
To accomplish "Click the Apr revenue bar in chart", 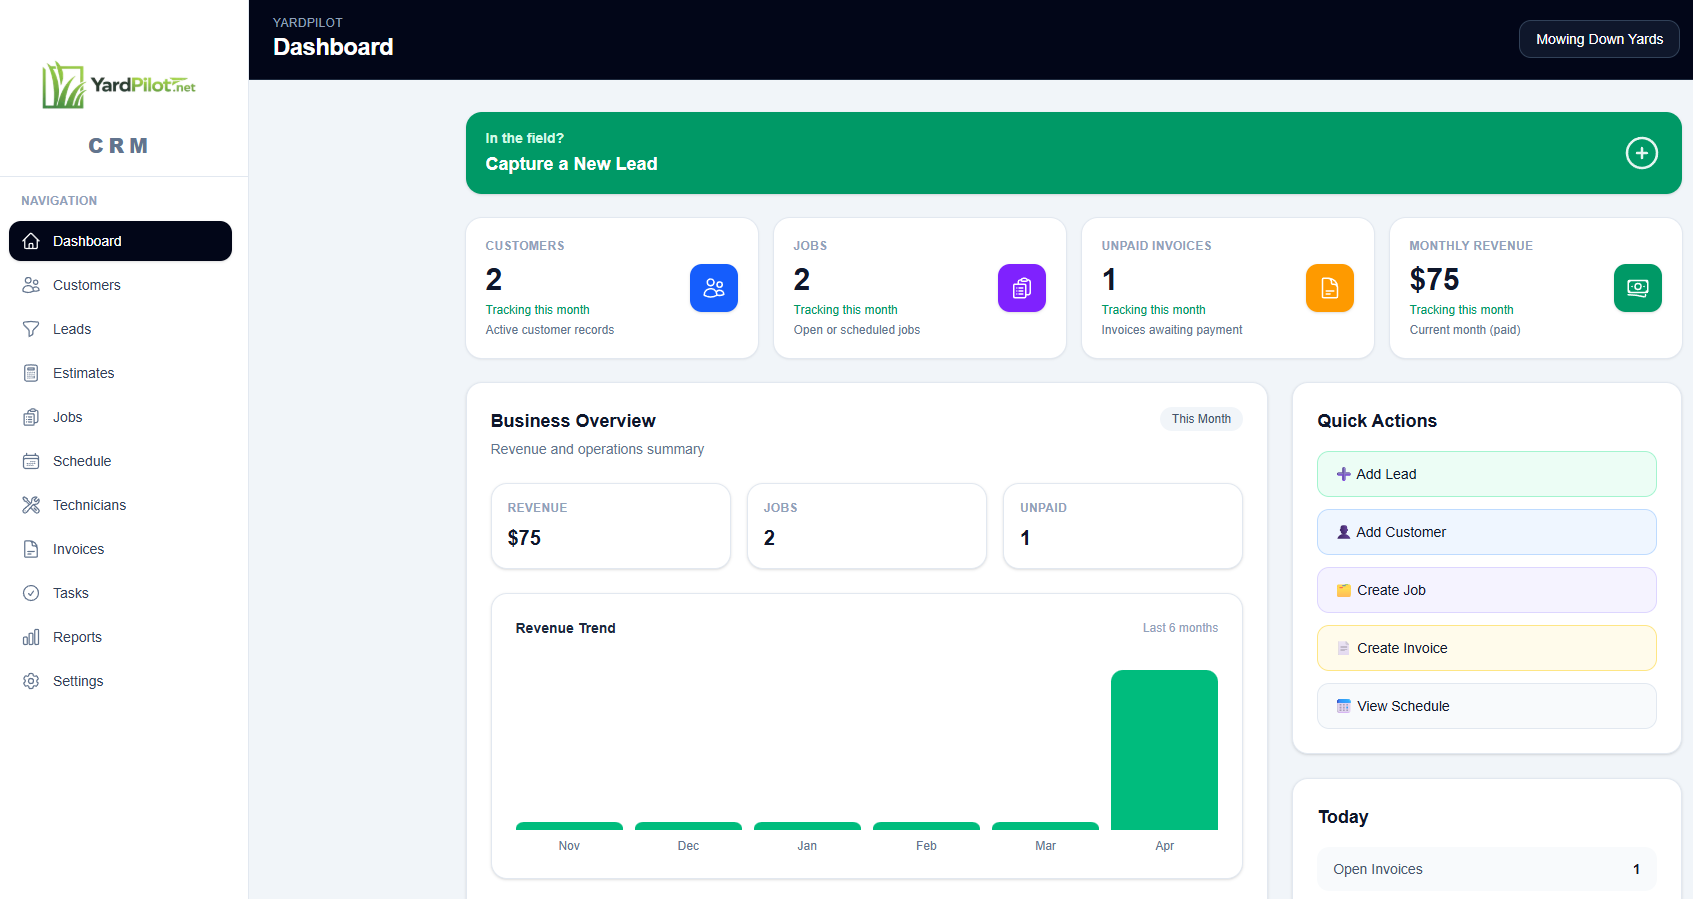I will click(x=1164, y=750).
